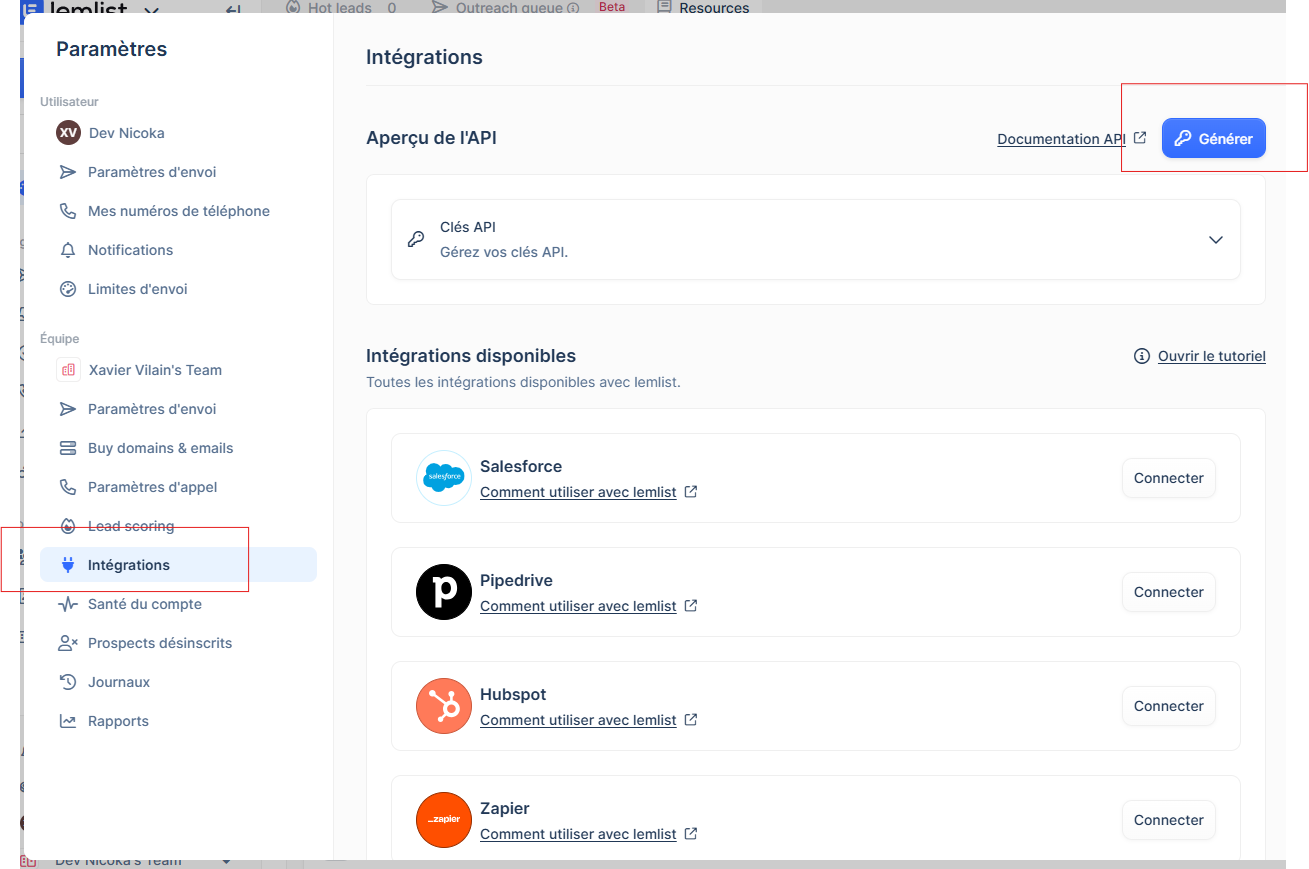This screenshot has width=1309, height=869.
Task: Click the bell icon next to Notifications
Action: [x=68, y=250]
